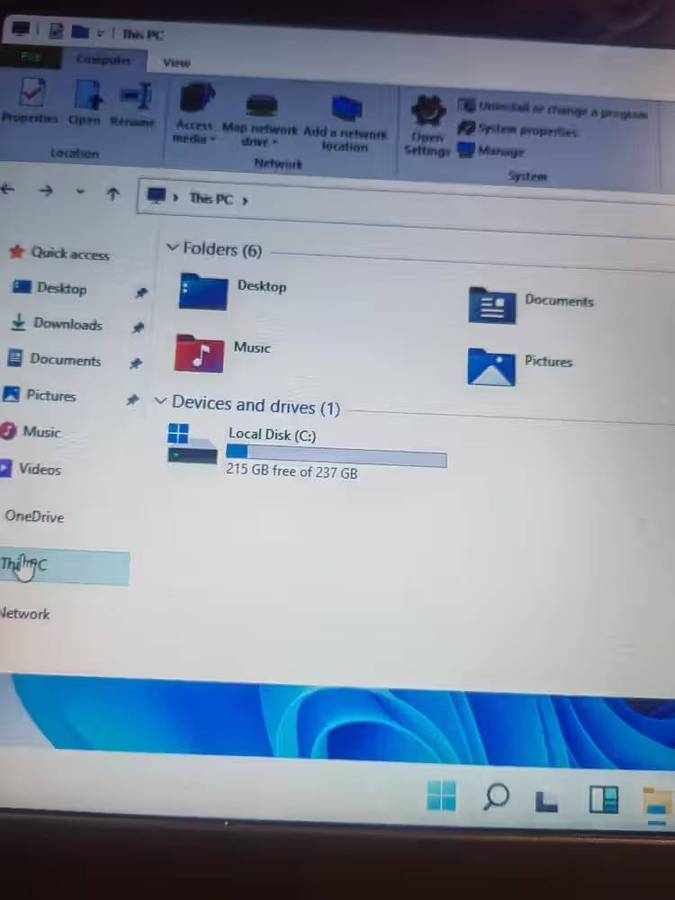The image size is (675, 900).
Task: Click pin icon beside sidebar Desktop
Action: [x=141, y=293]
